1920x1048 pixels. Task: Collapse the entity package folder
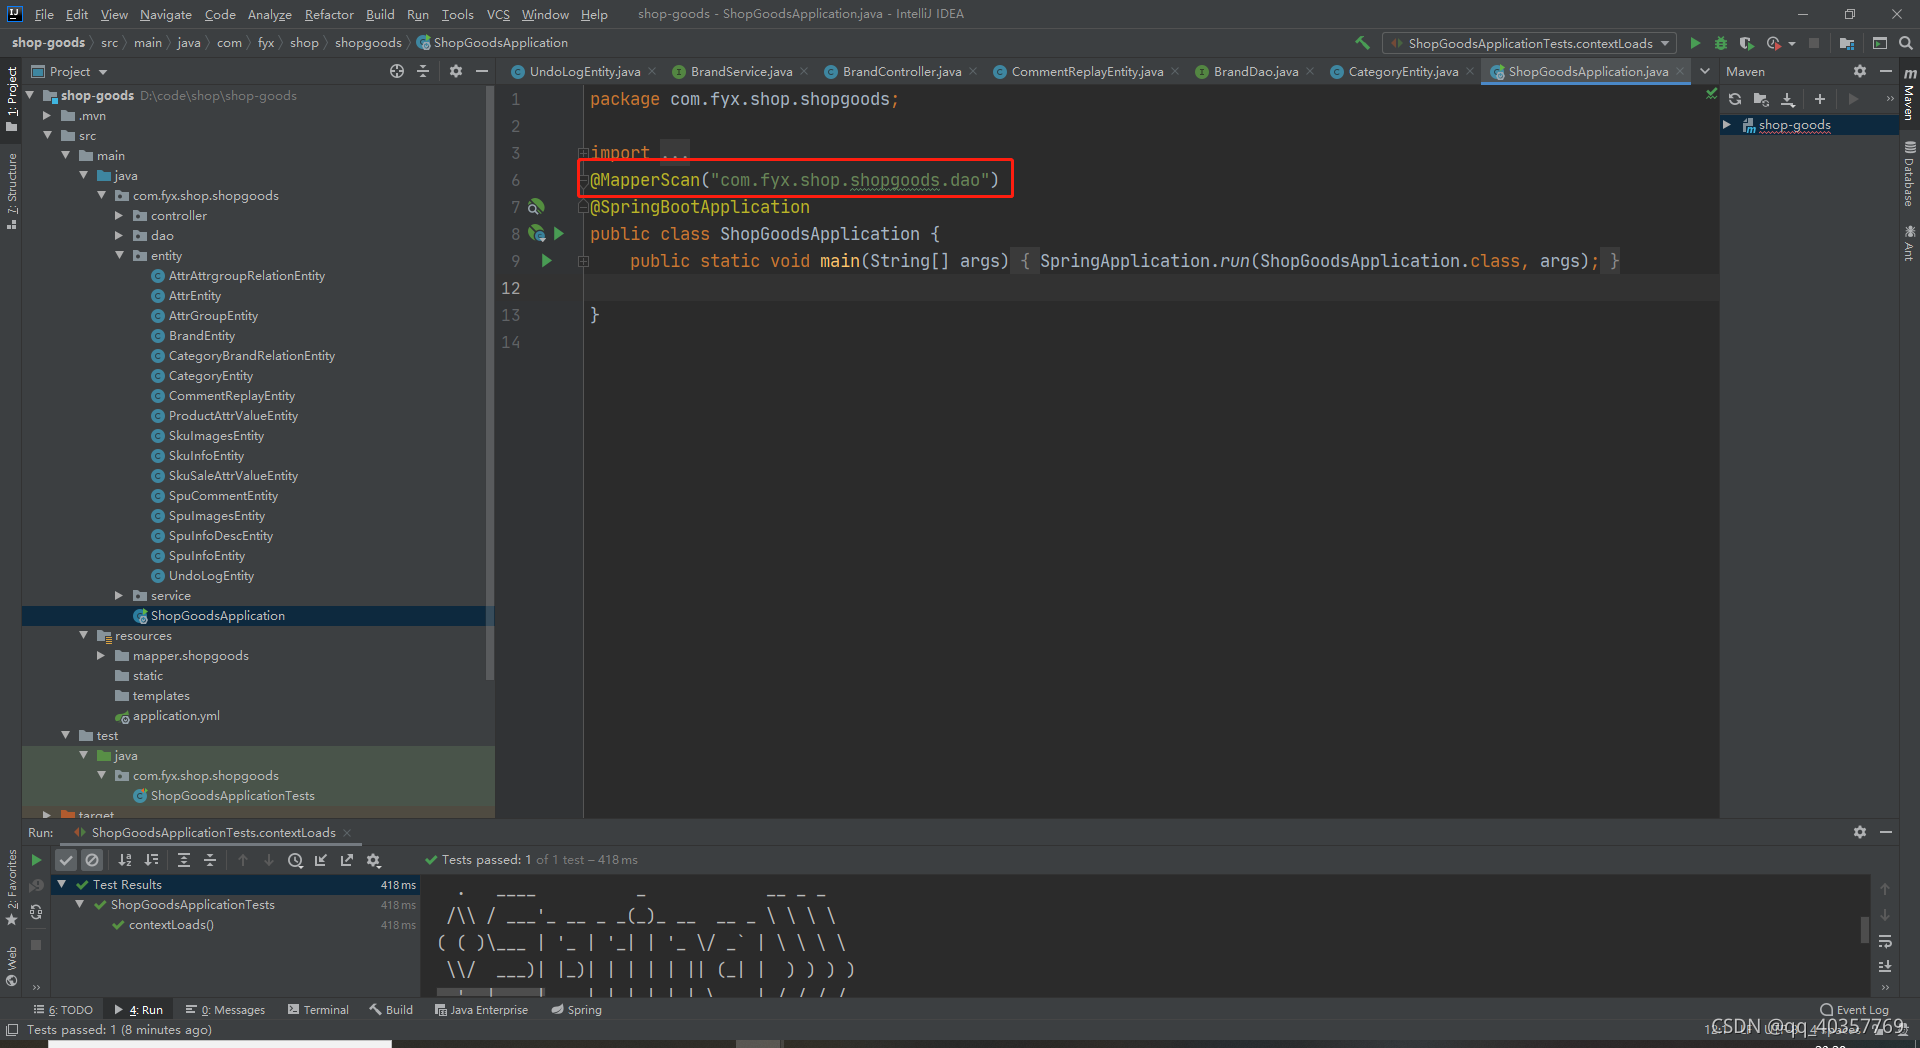[119, 255]
